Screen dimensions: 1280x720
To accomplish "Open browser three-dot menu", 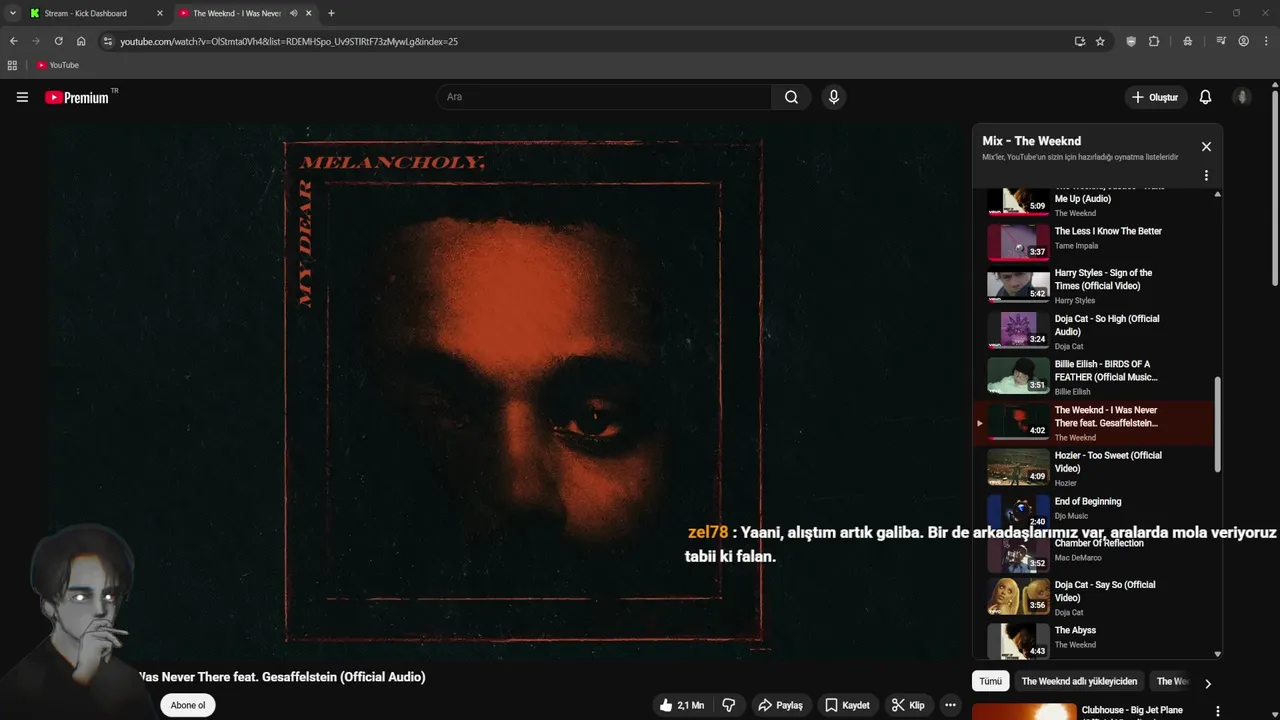I will (1266, 41).
